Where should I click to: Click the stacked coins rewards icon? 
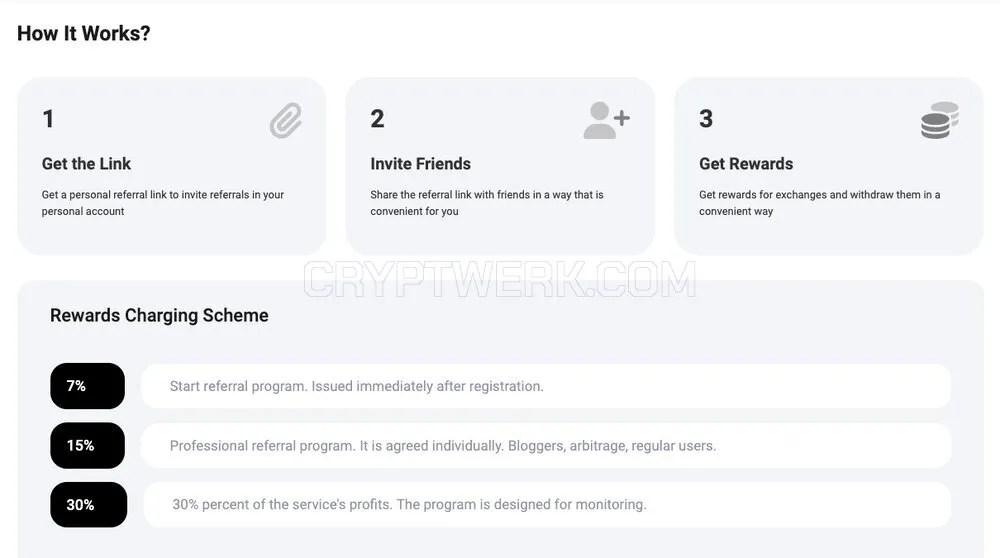[940, 120]
